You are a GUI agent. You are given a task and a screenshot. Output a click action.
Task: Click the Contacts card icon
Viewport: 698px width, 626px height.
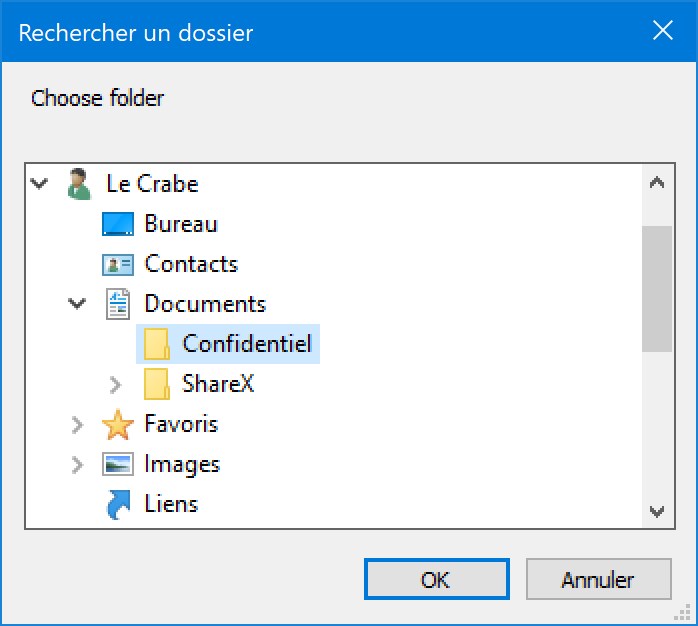click(118, 264)
